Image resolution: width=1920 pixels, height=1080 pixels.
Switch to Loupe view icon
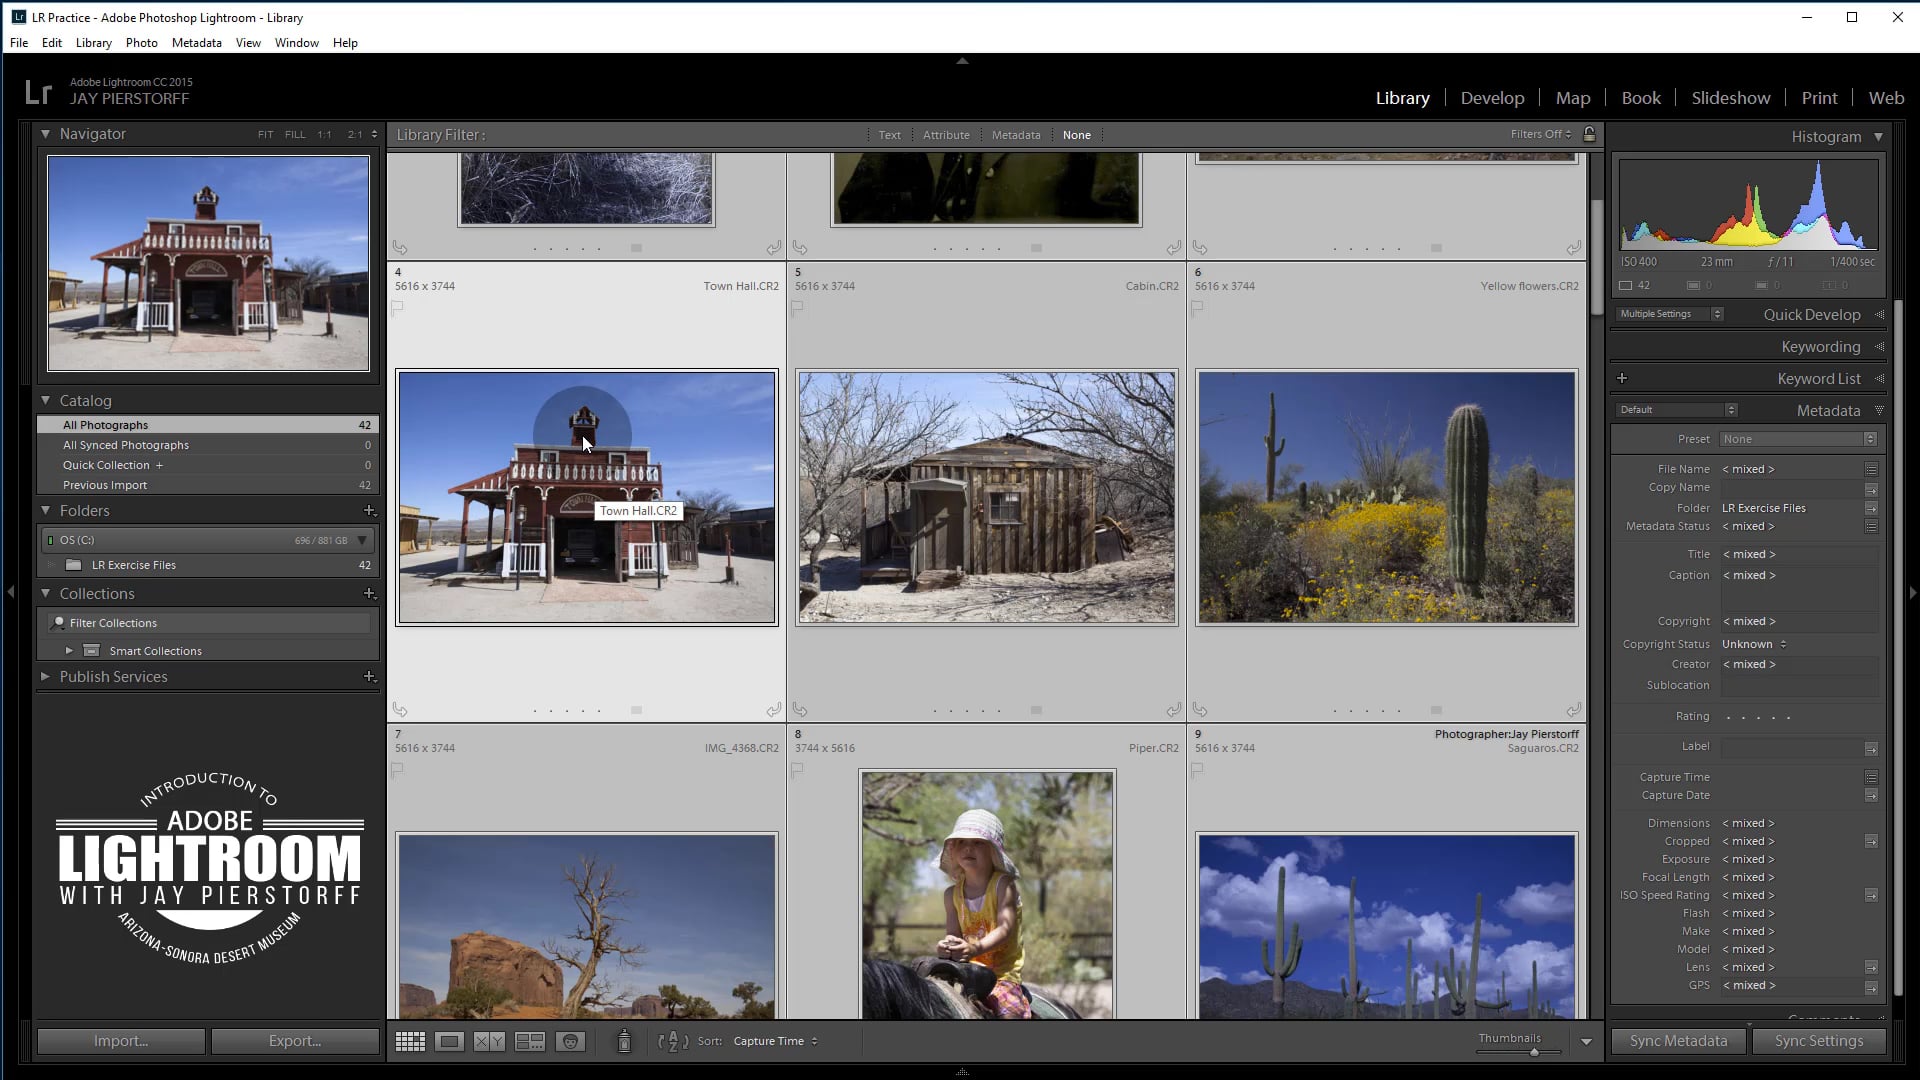click(x=449, y=1041)
